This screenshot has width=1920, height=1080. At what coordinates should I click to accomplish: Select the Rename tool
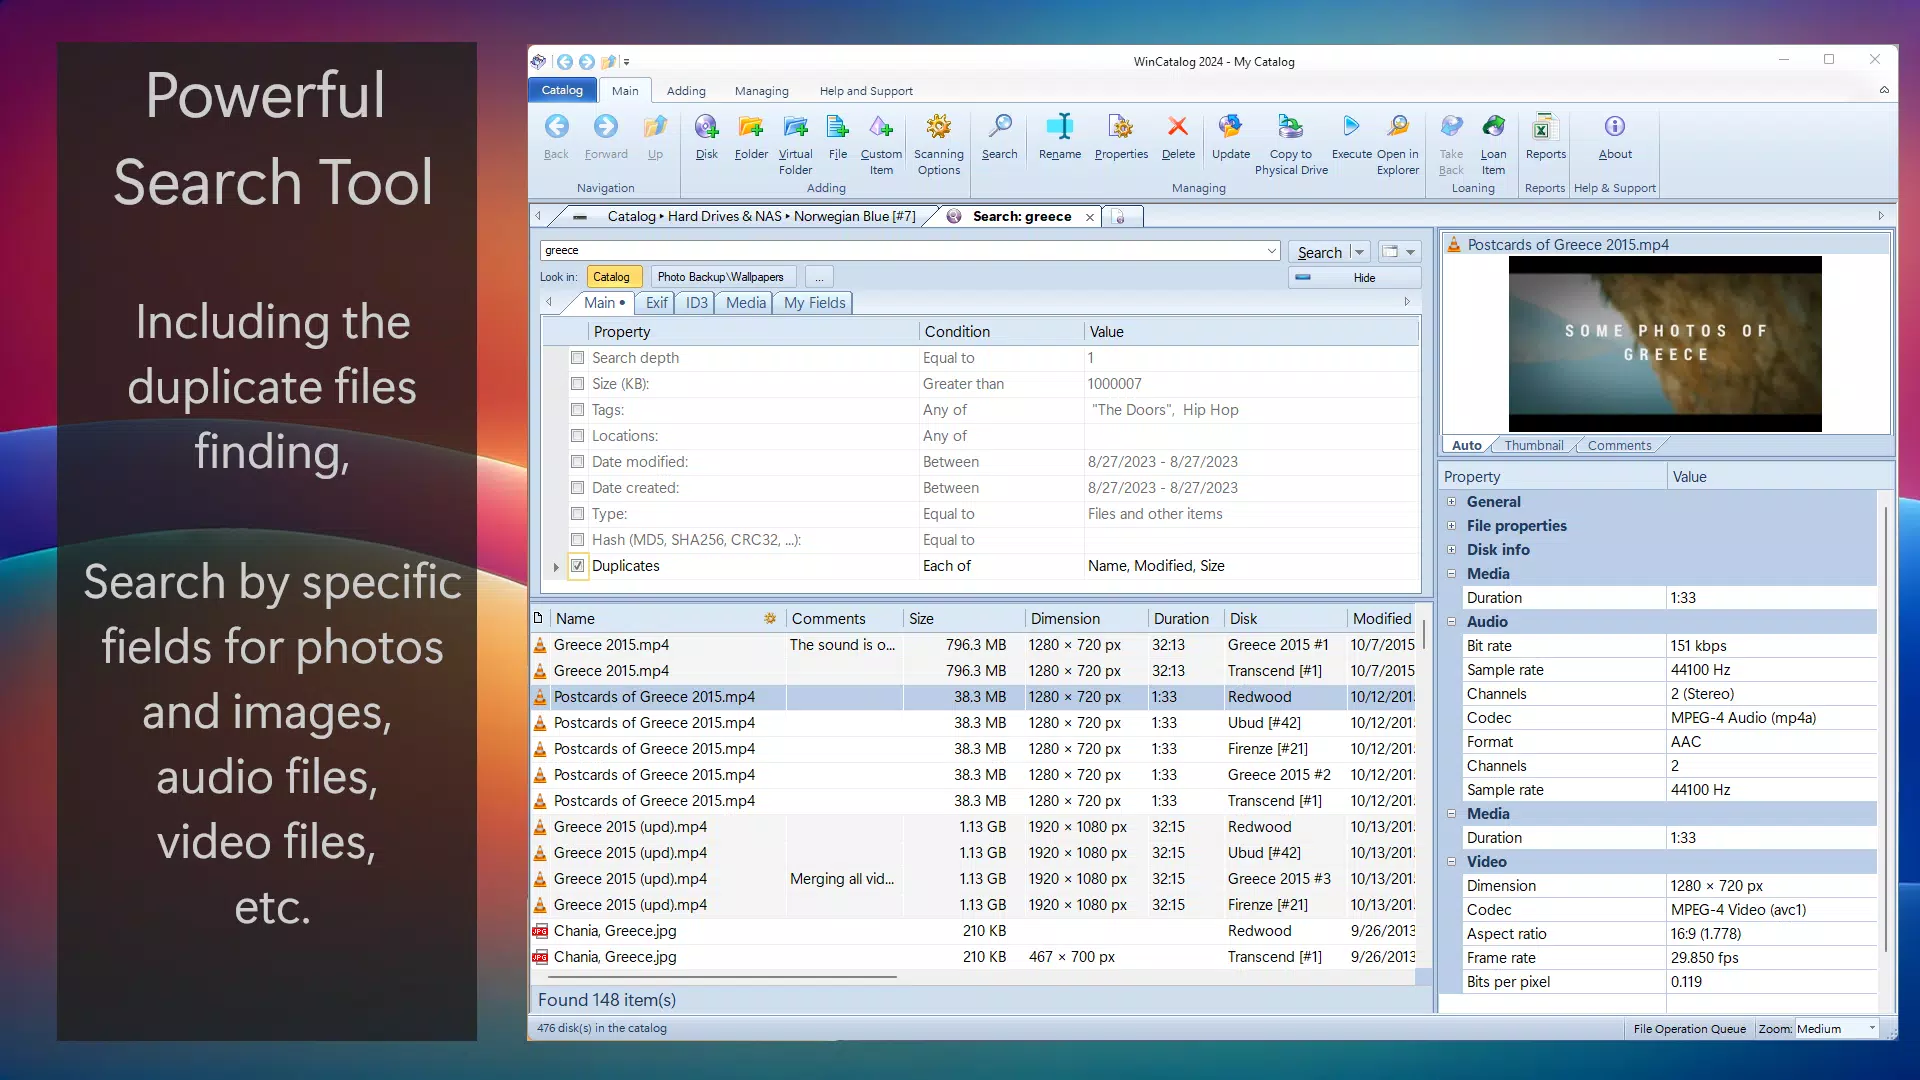[1060, 137]
